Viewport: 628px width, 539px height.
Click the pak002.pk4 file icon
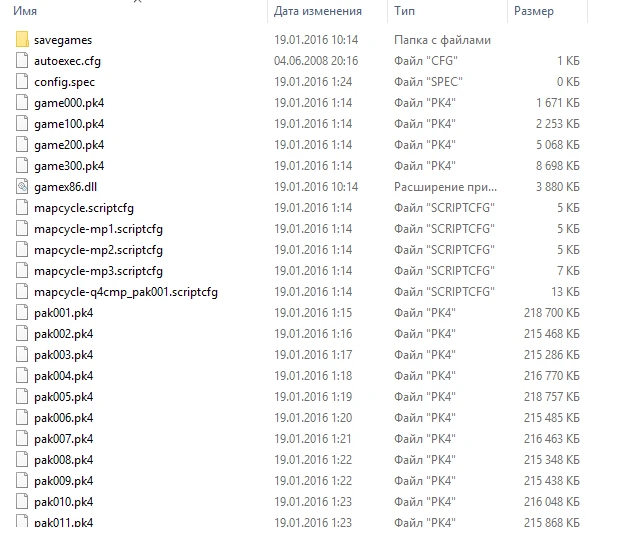(x=22, y=334)
